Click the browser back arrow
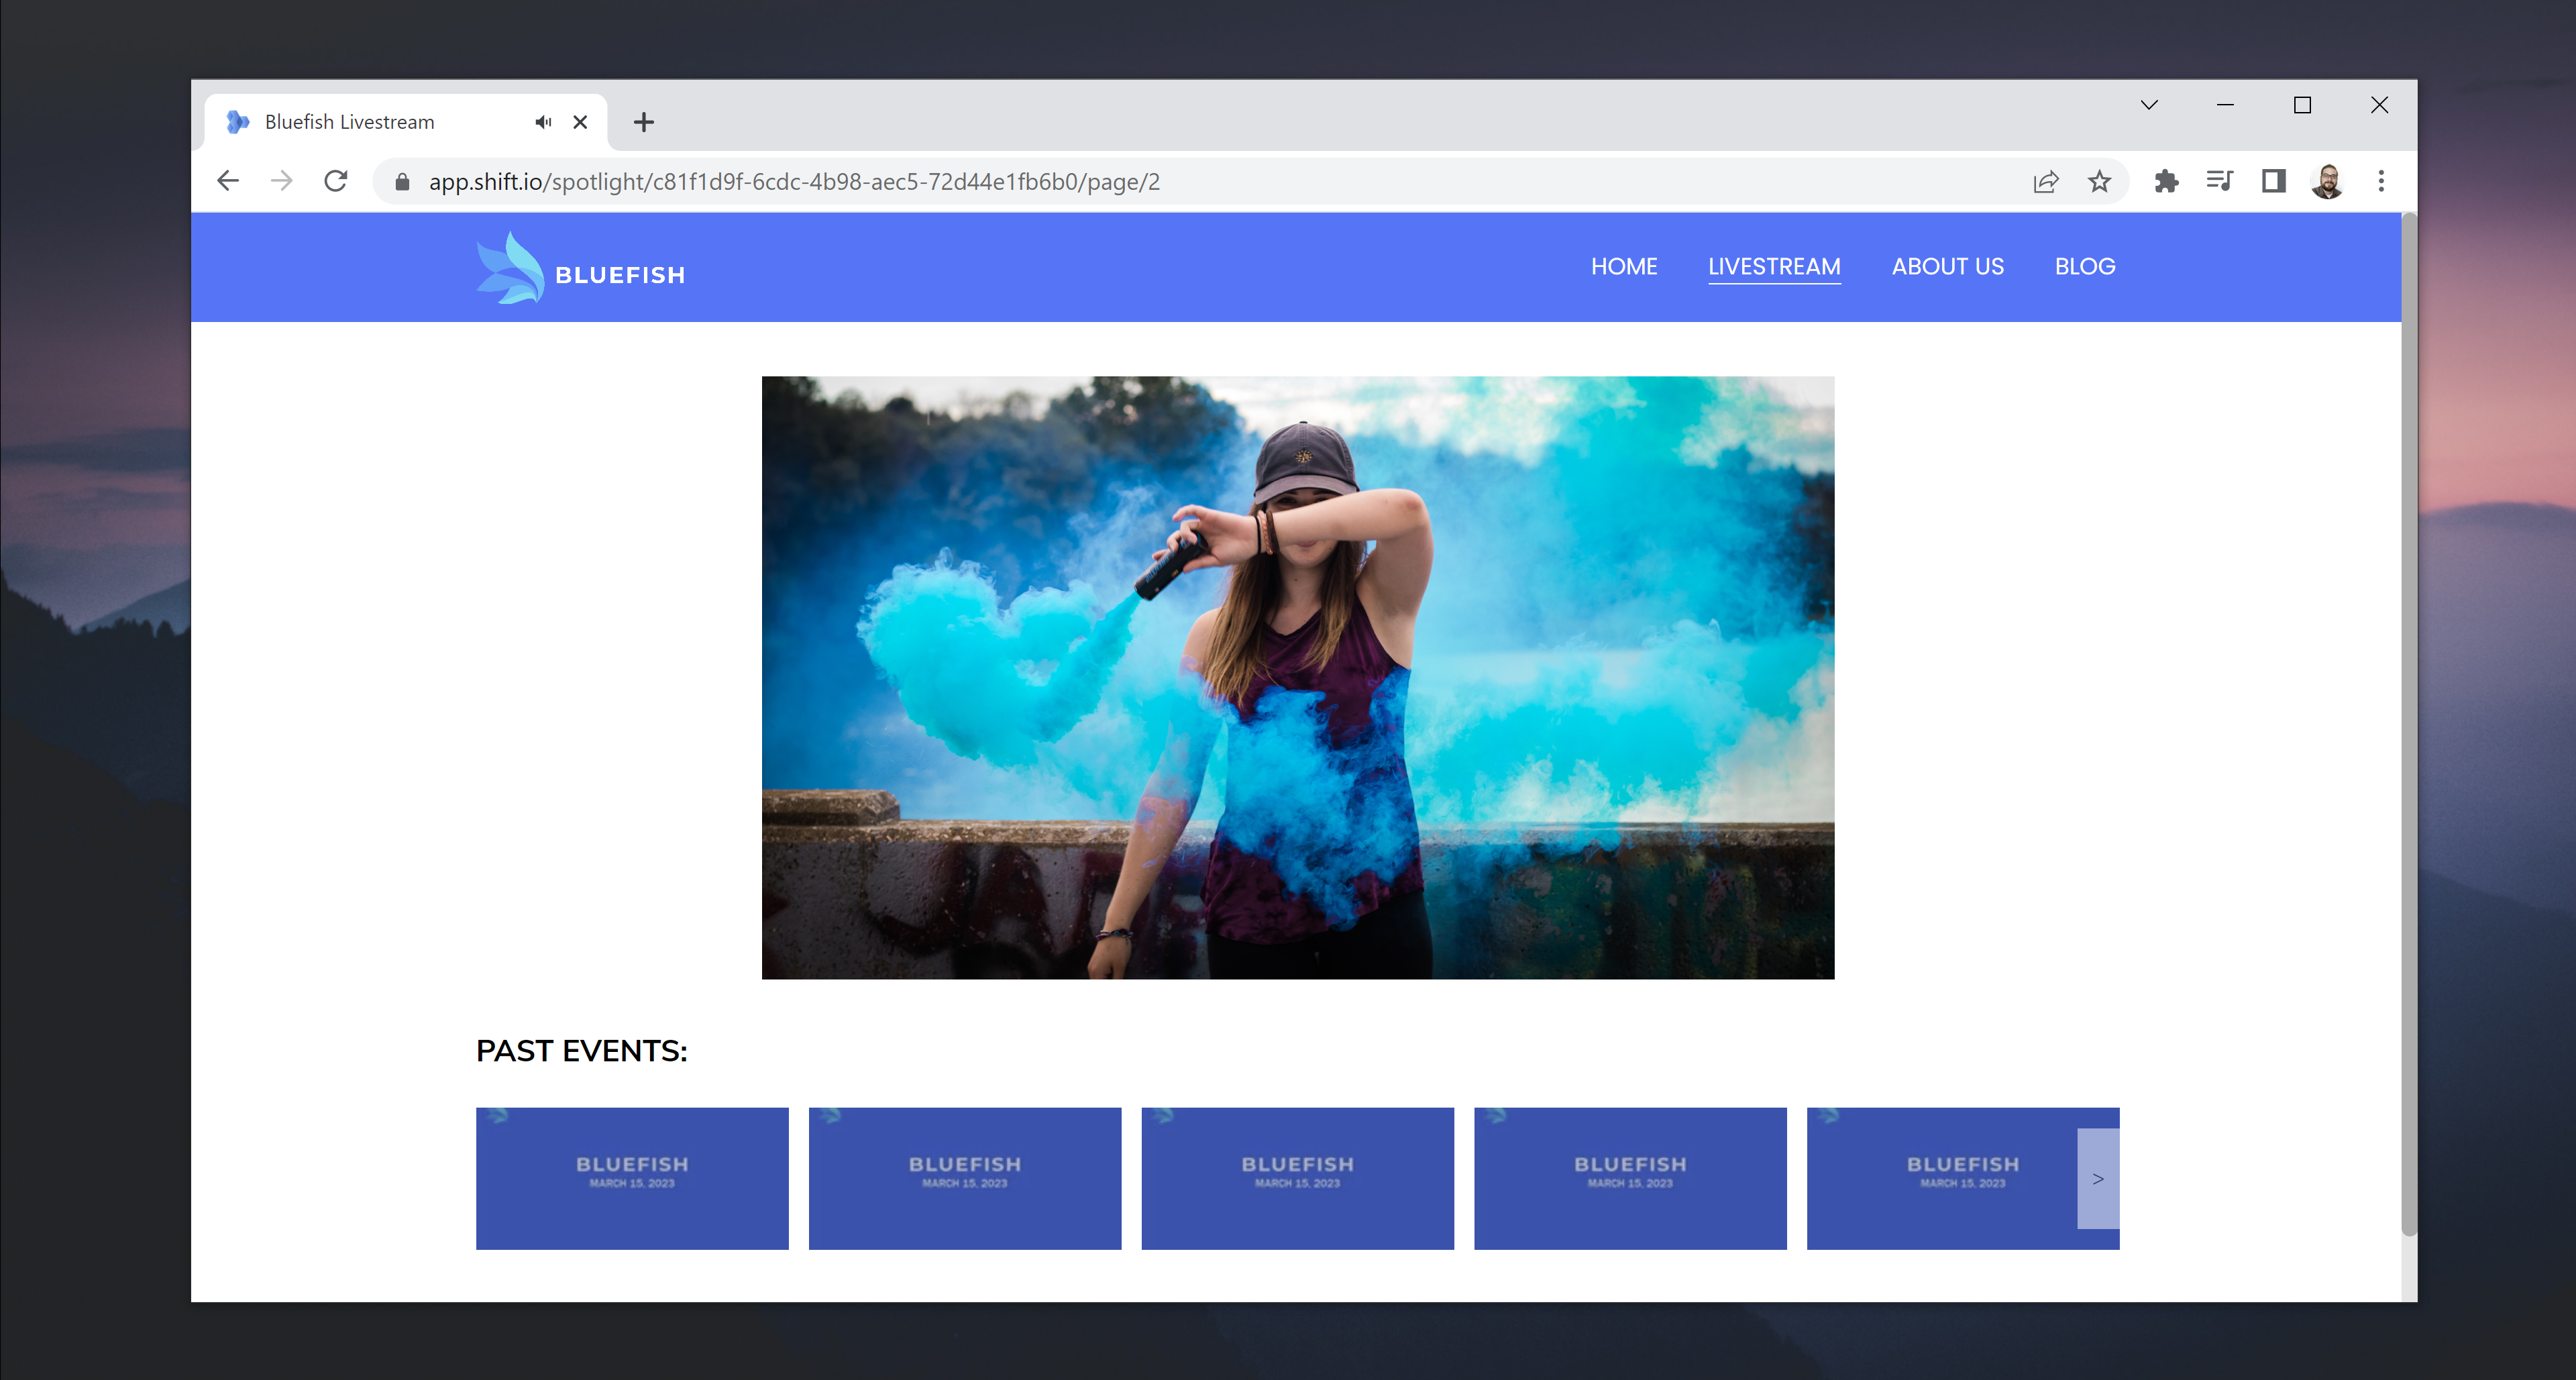This screenshot has width=2576, height=1380. (x=228, y=181)
